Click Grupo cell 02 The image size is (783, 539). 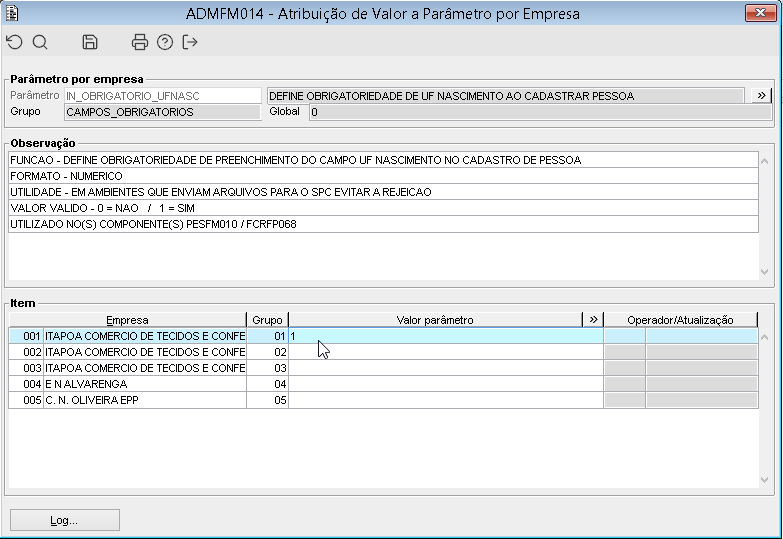coord(268,352)
